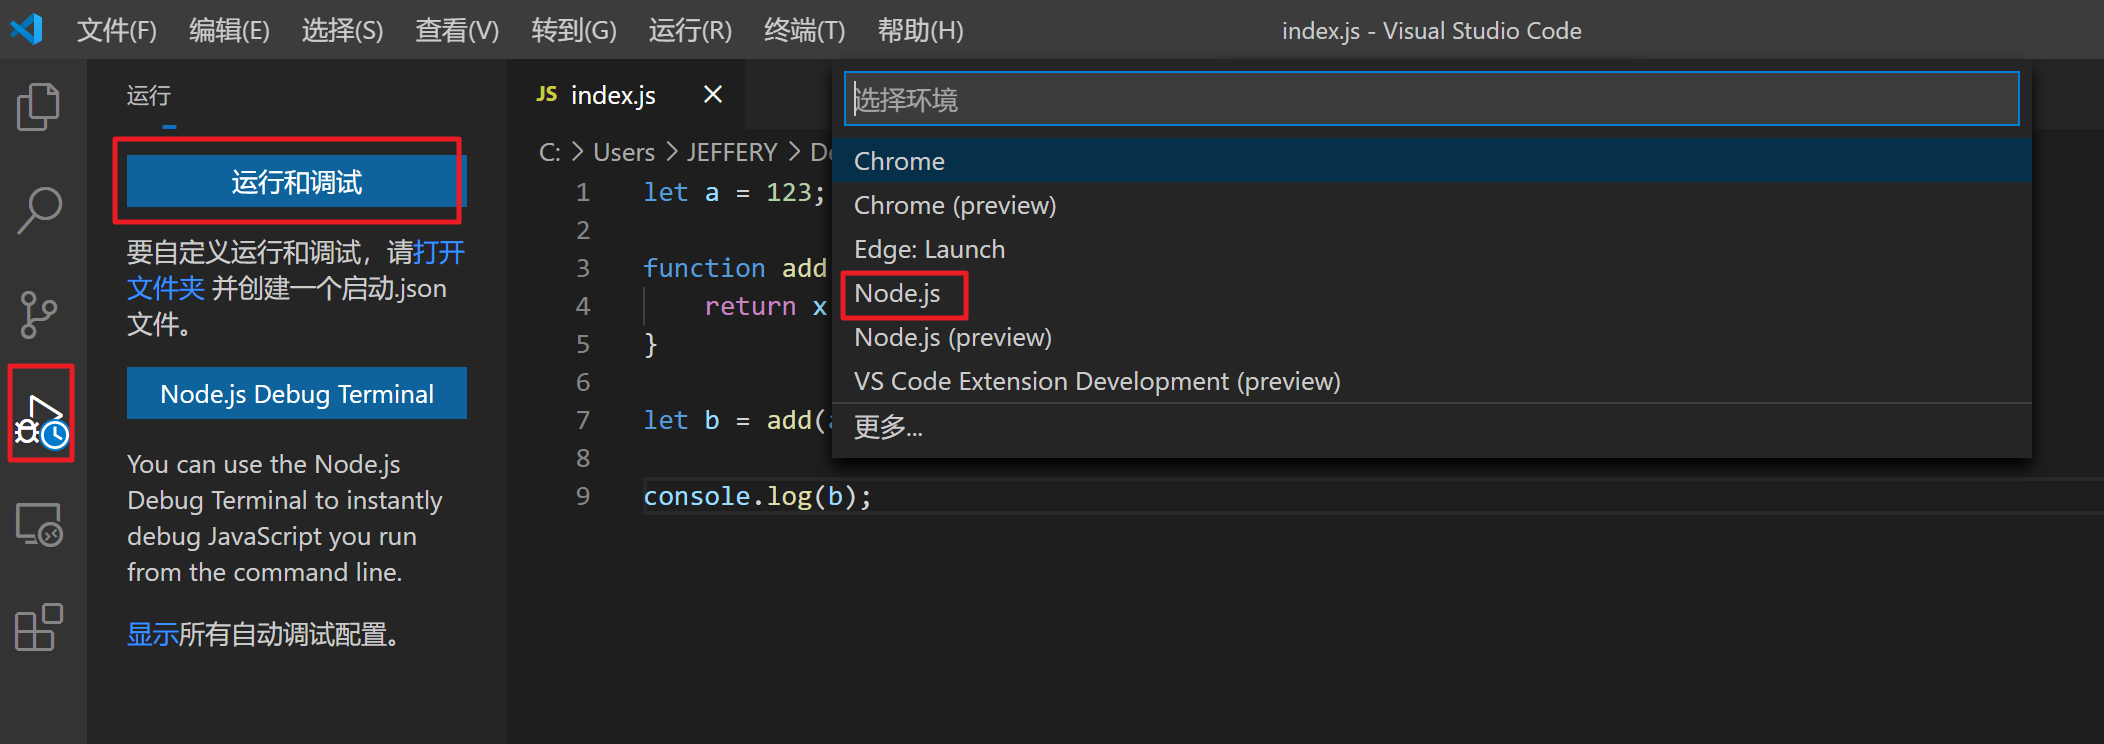Open the Remote Explorer view icon
Screen dimensions: 2104x744
pyautogui.click(x=39, y=524)
